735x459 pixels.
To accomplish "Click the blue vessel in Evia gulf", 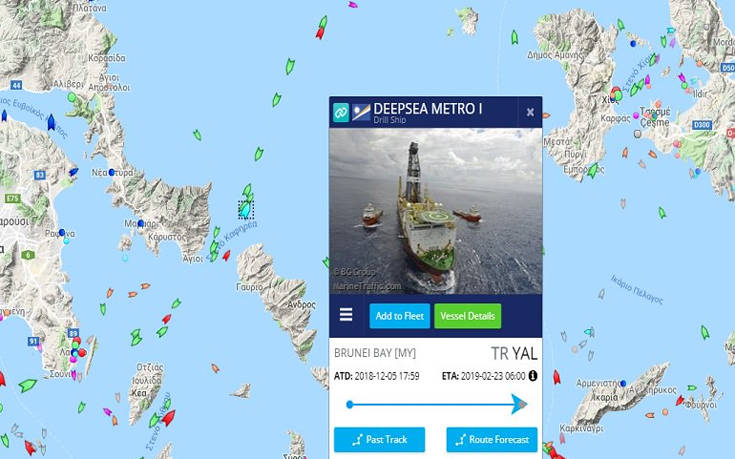I will click(51, 122).
